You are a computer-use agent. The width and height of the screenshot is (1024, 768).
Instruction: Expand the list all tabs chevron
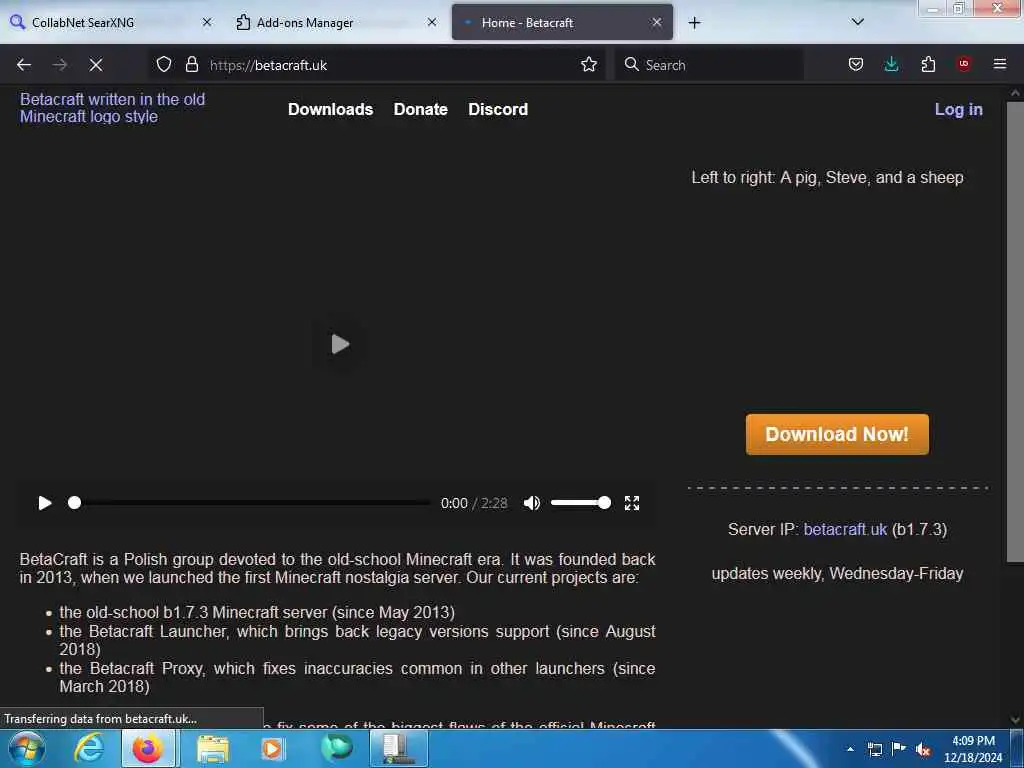858,22
